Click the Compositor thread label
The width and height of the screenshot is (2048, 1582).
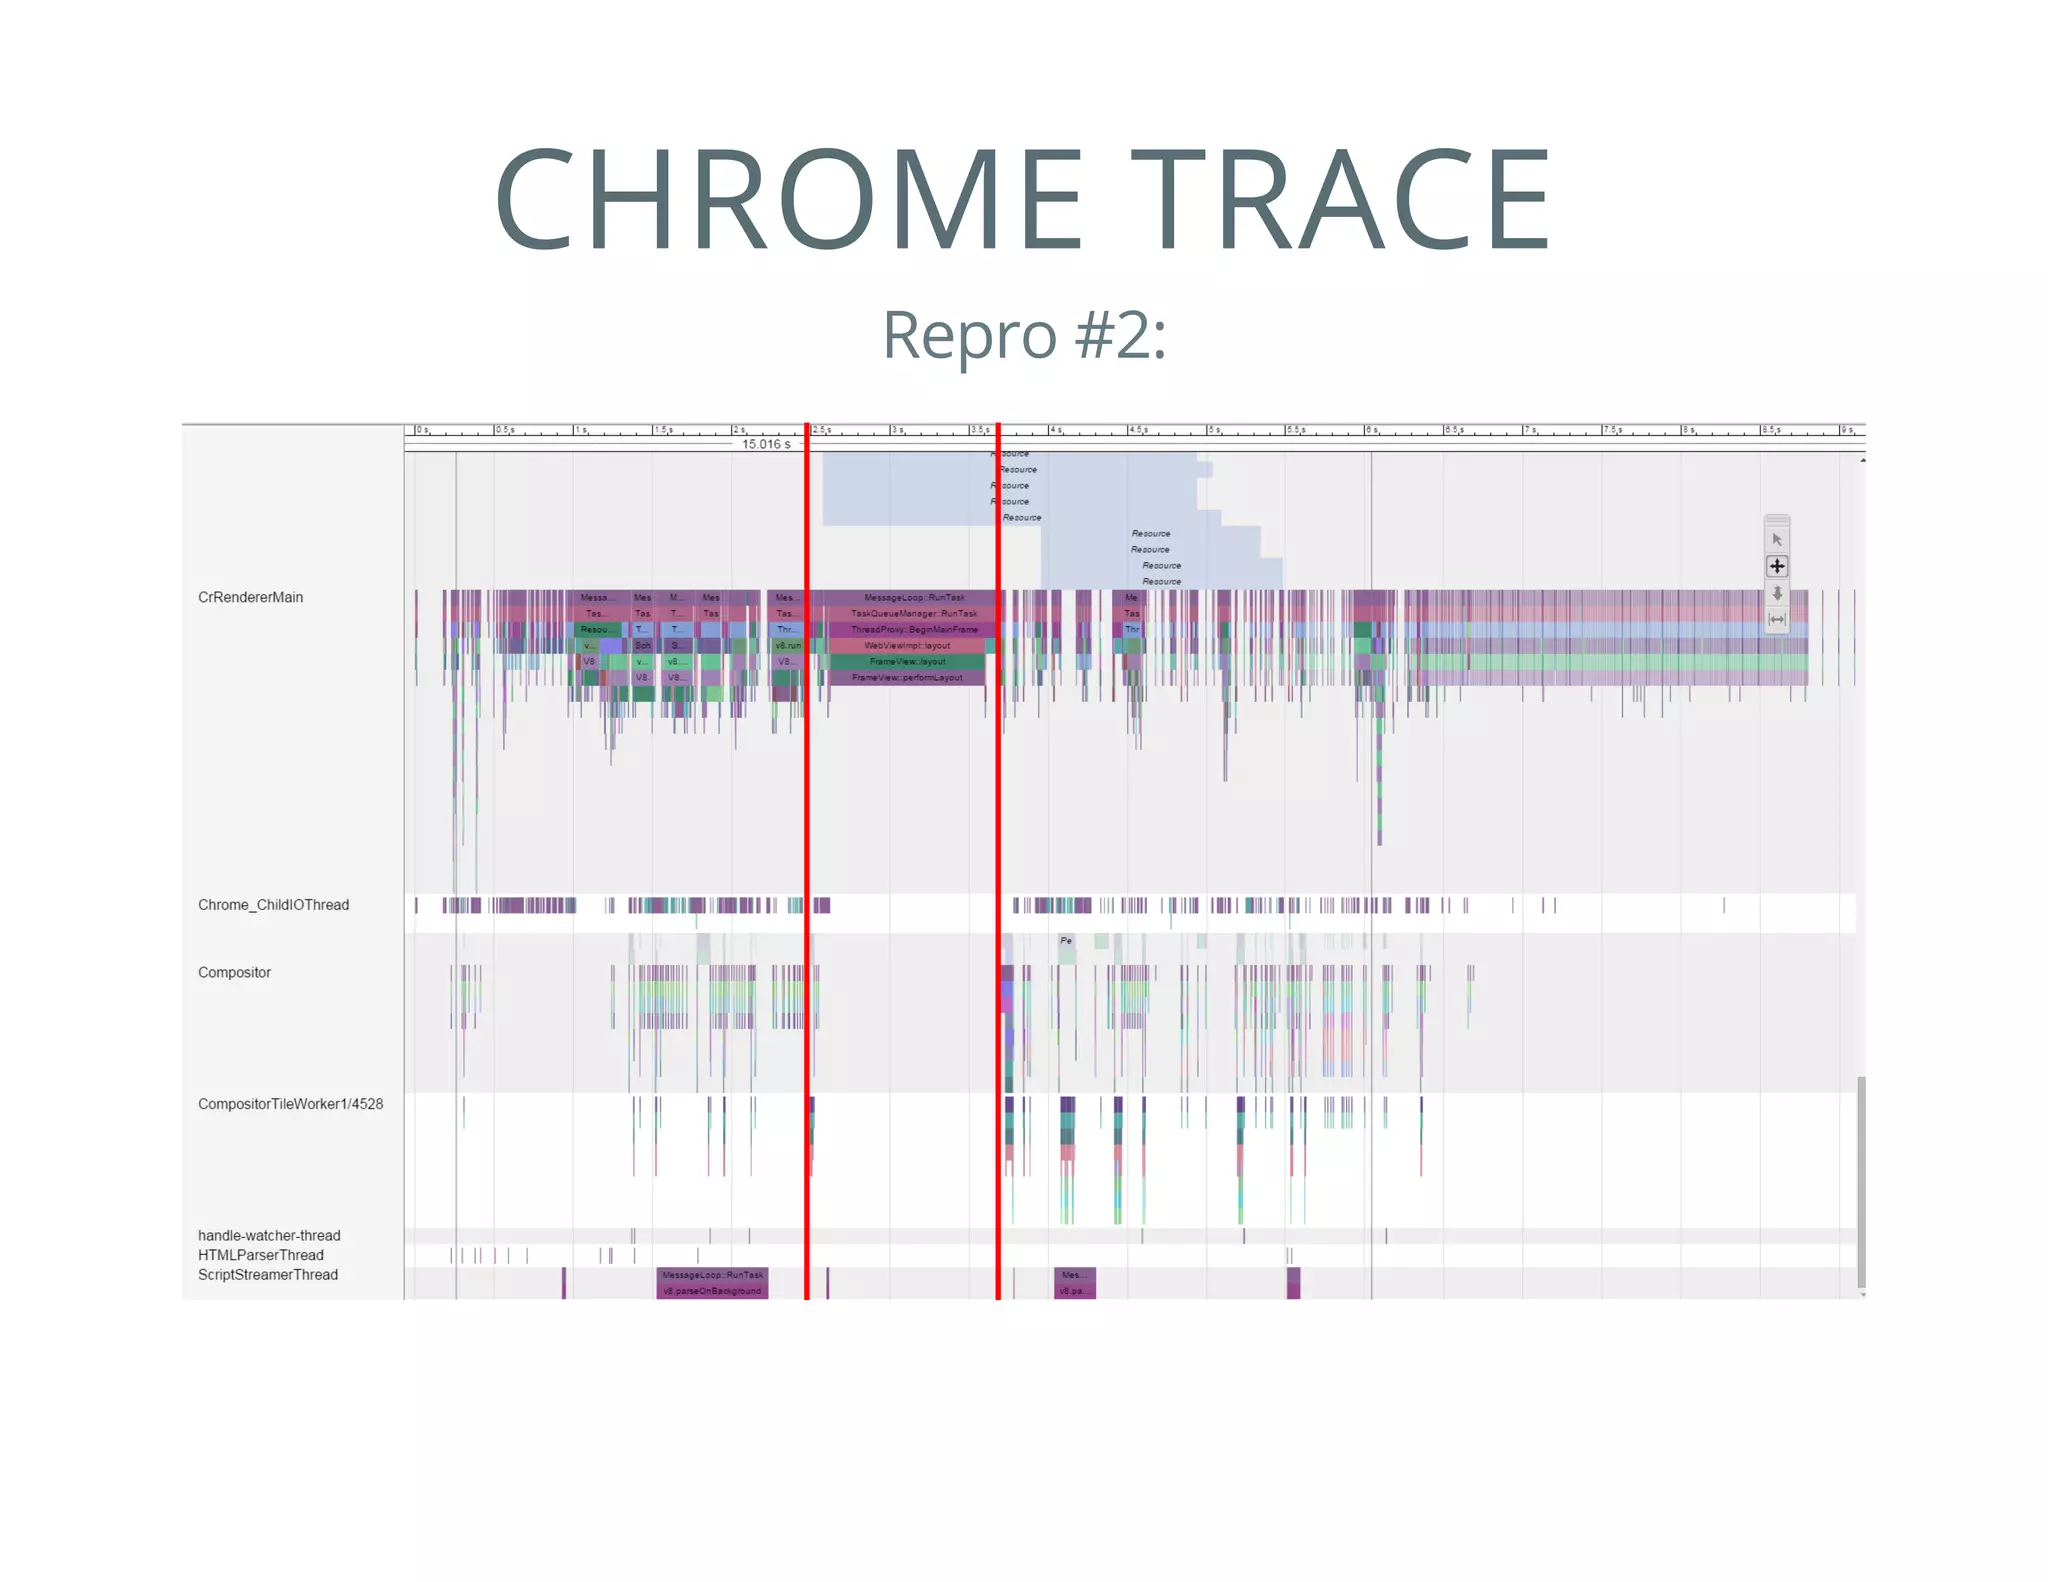(234, 972)
